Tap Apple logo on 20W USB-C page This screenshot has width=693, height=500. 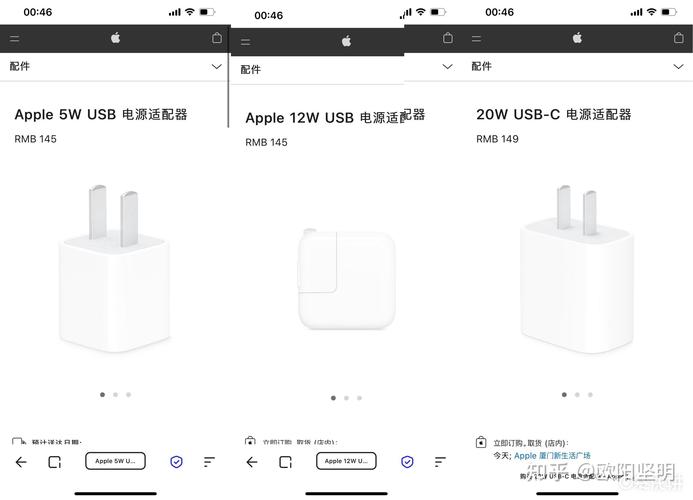click(577, 38)
